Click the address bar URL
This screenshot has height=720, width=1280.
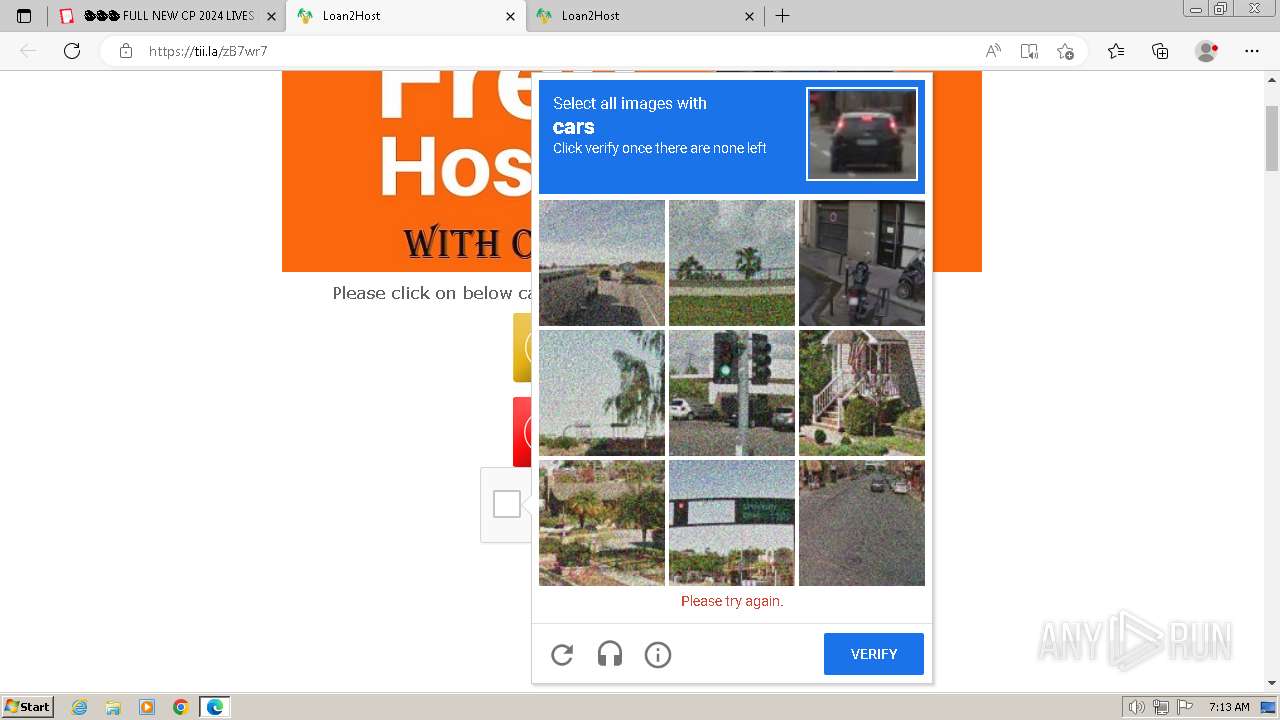(x=208, y=51)
